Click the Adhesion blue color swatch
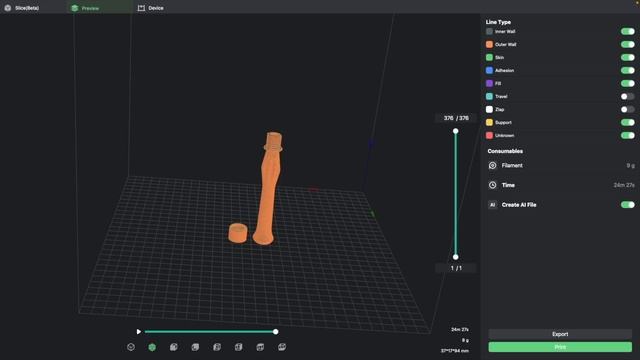This screenshot has height=360, width=640. [x=489, y=70]
